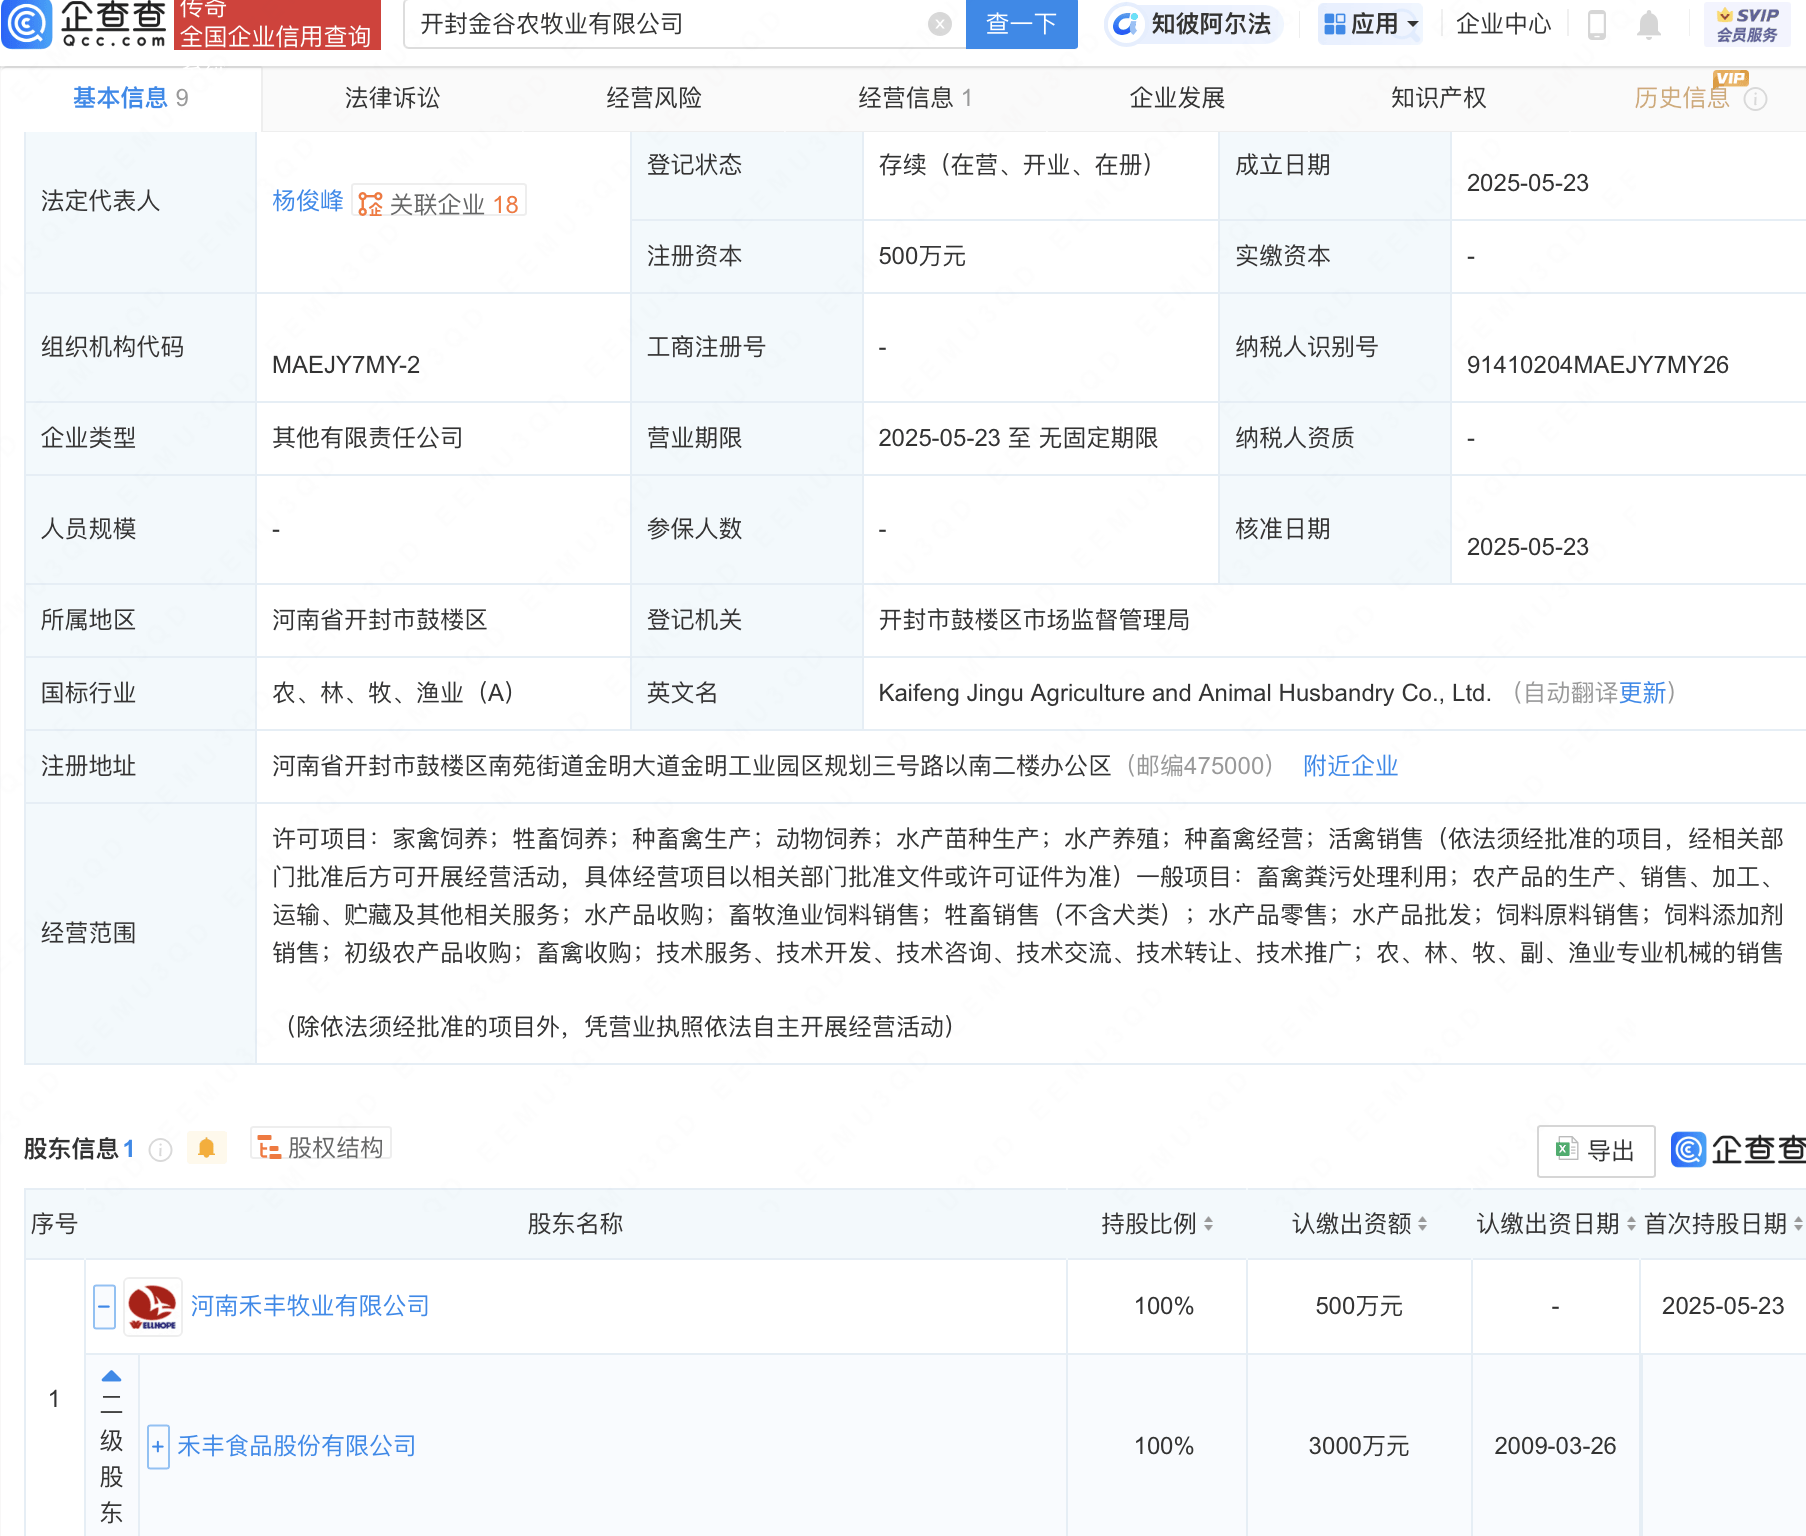
Task: Click the Qcc.com logo icon
Action: tap(27, 24)
